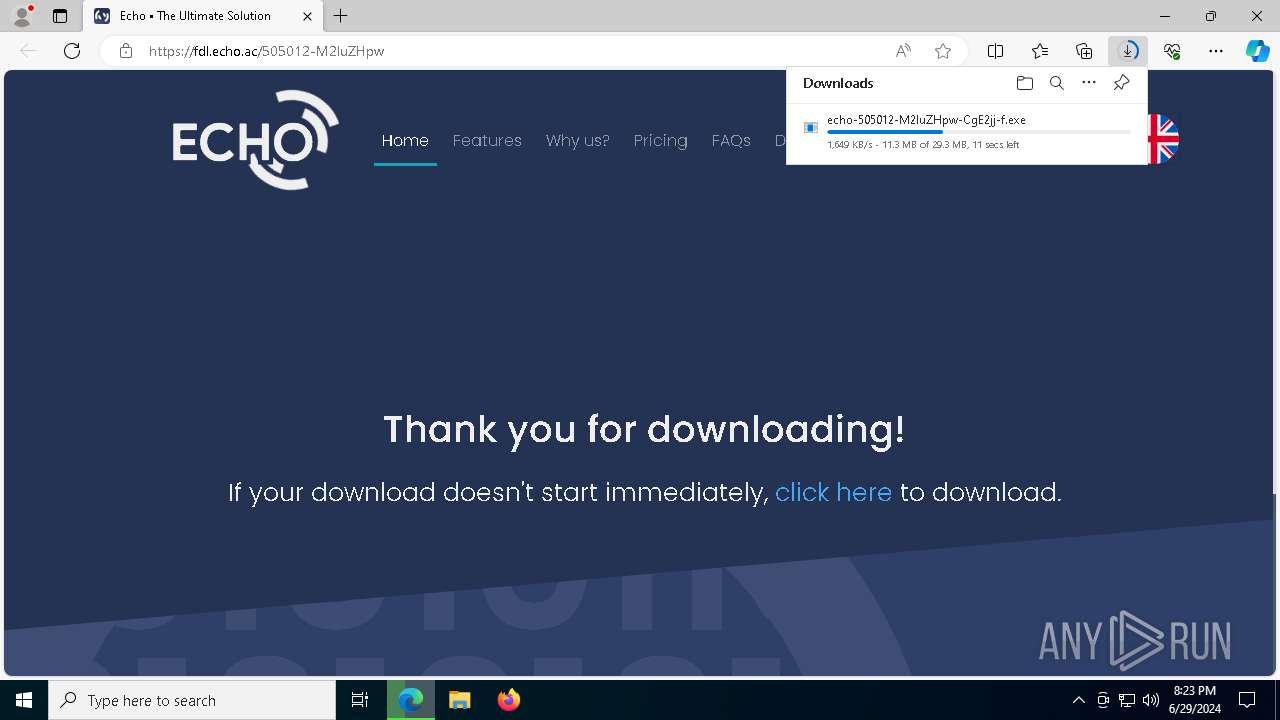
Task: Pin the Downloads flyout
Action: point(1121,83)
